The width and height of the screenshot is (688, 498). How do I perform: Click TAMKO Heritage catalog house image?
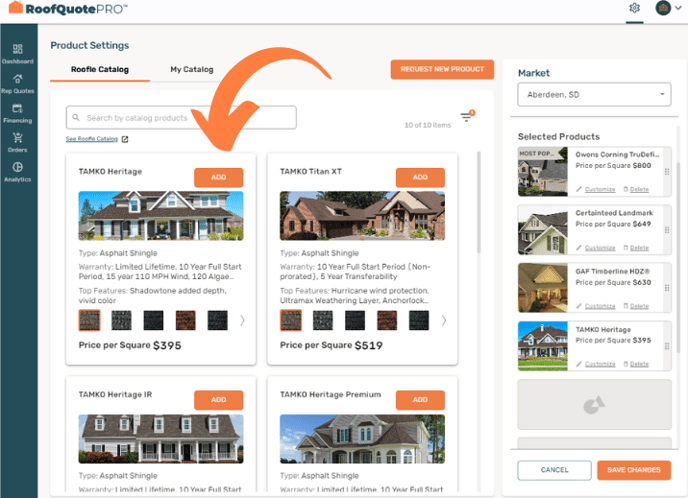161,216
